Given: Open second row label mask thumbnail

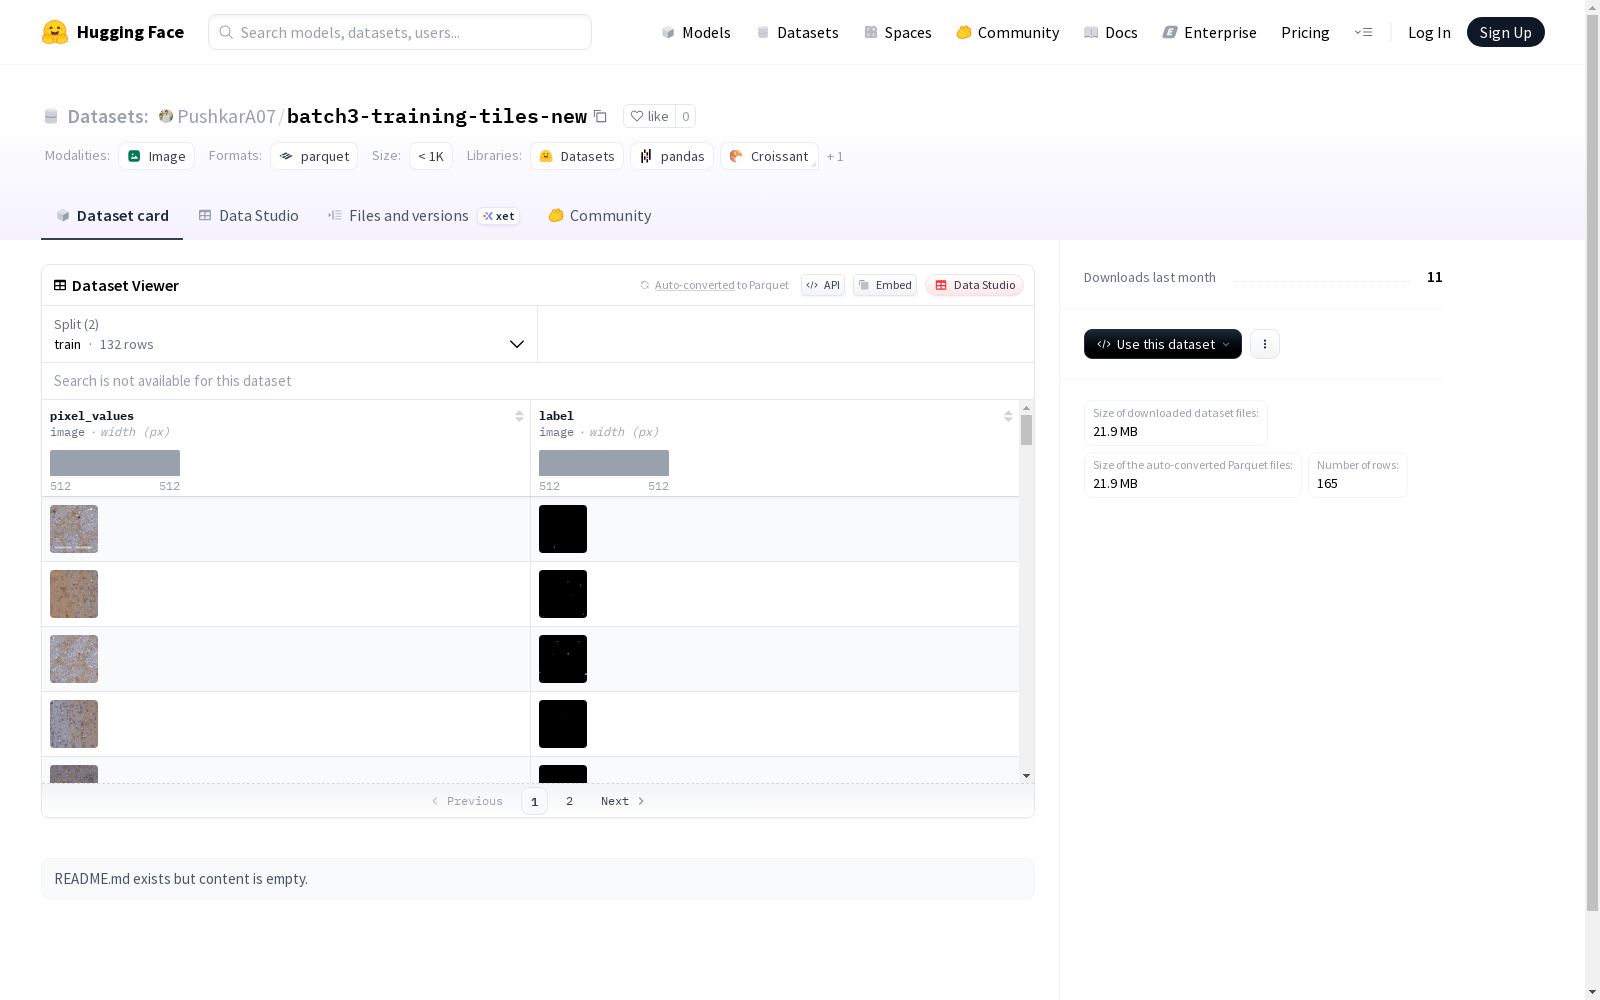Looking at the screenshot, I should tap(563, 594).
